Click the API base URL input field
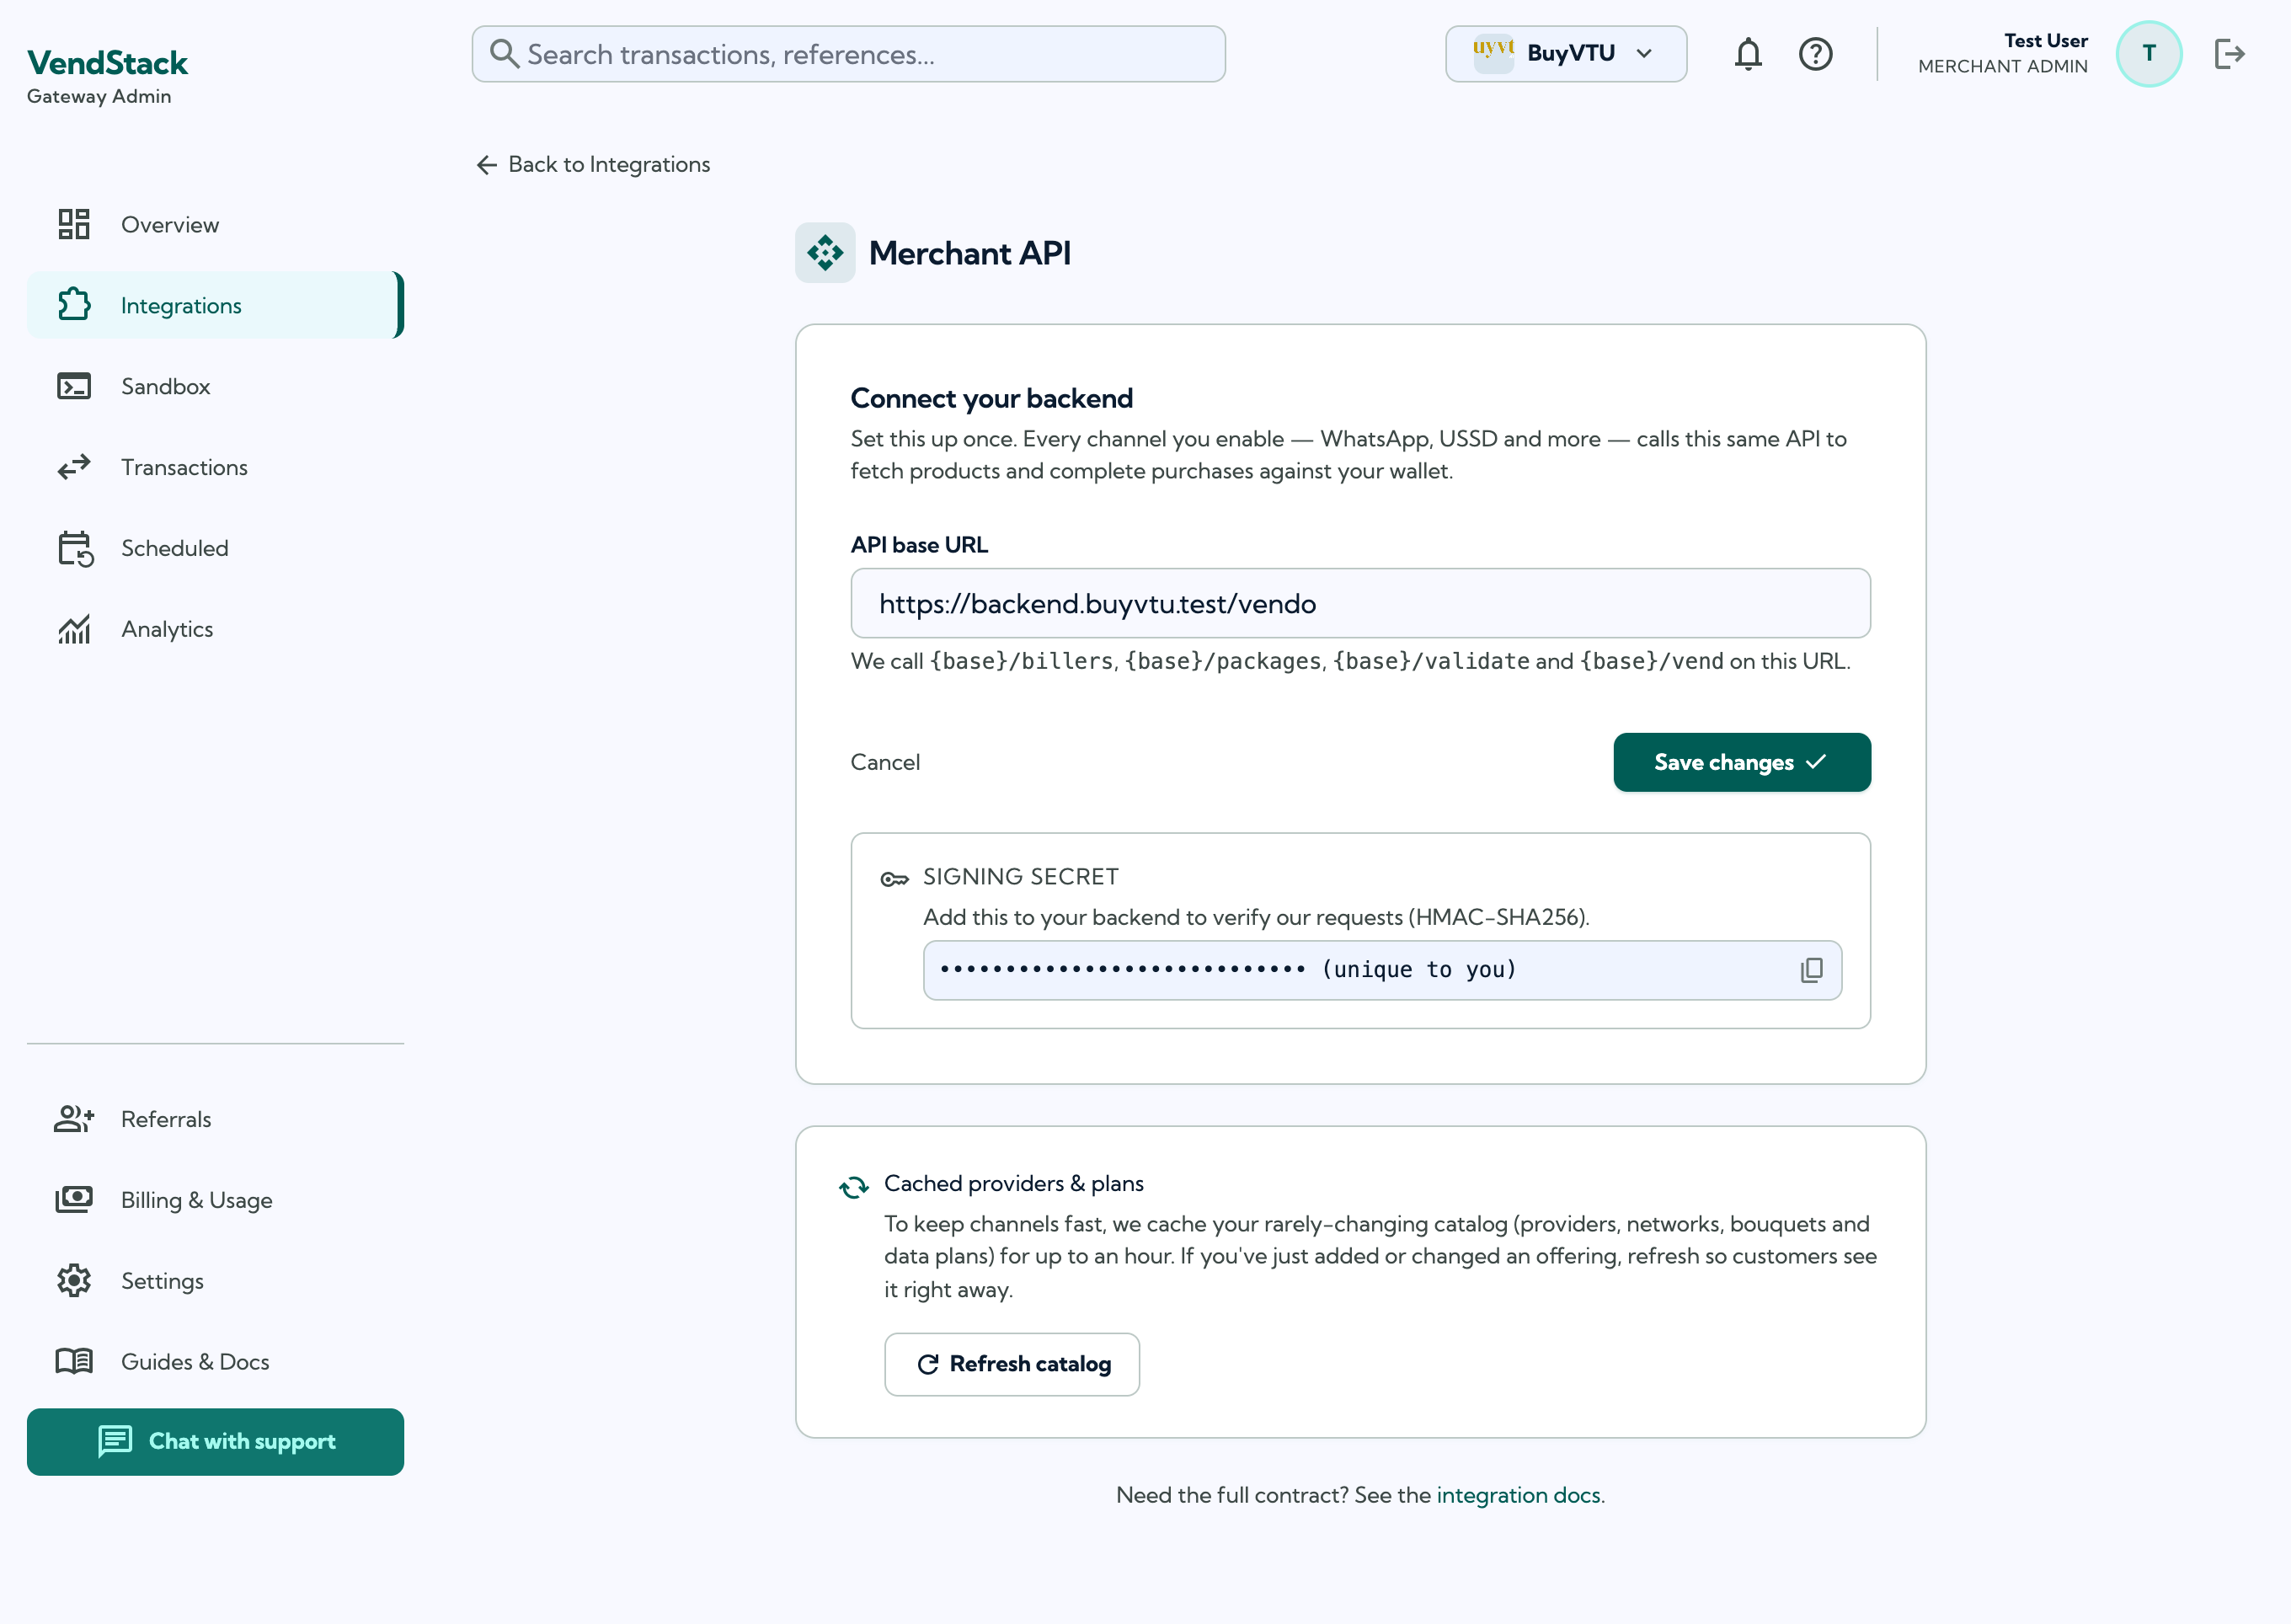The image size is (2291, 1624). coord(1360,603)
